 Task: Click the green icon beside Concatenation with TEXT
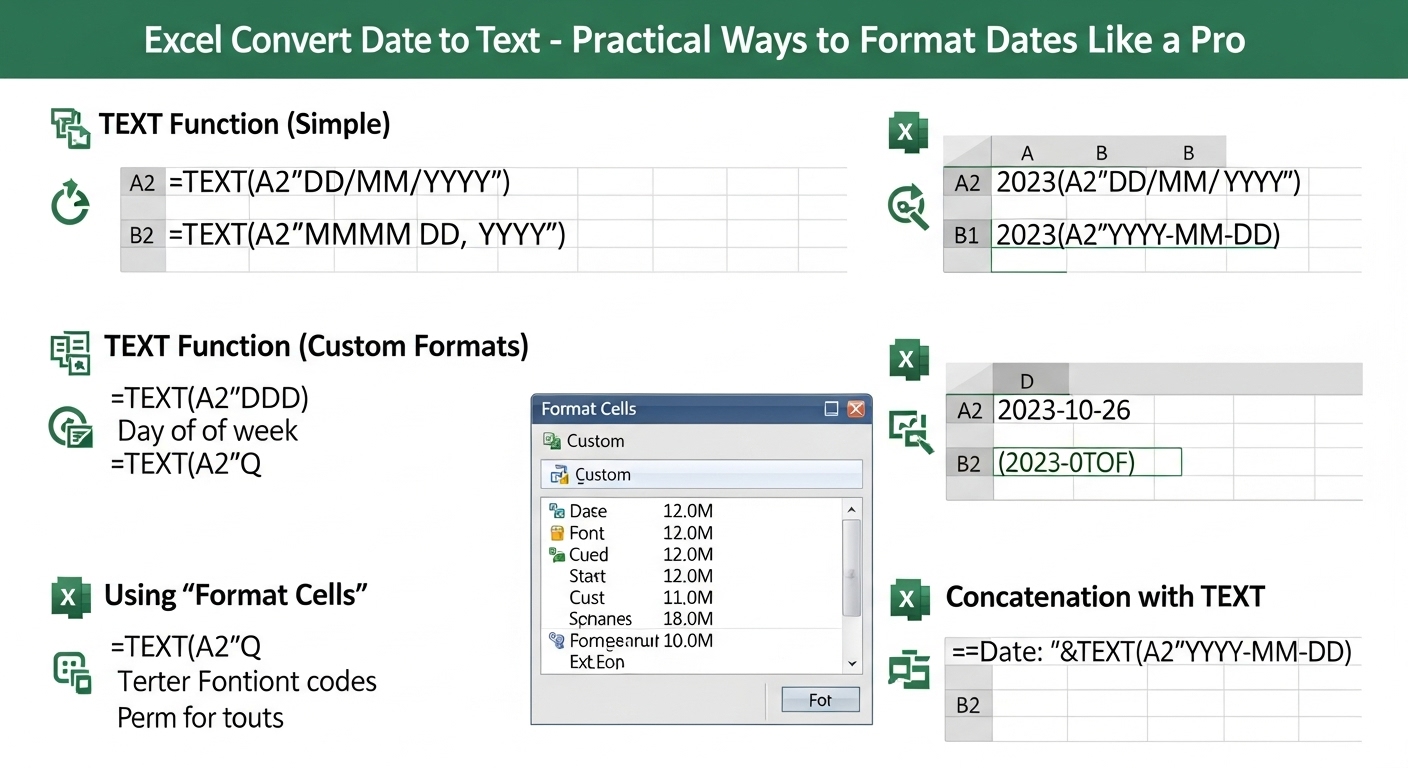click(x=908, y=598)
